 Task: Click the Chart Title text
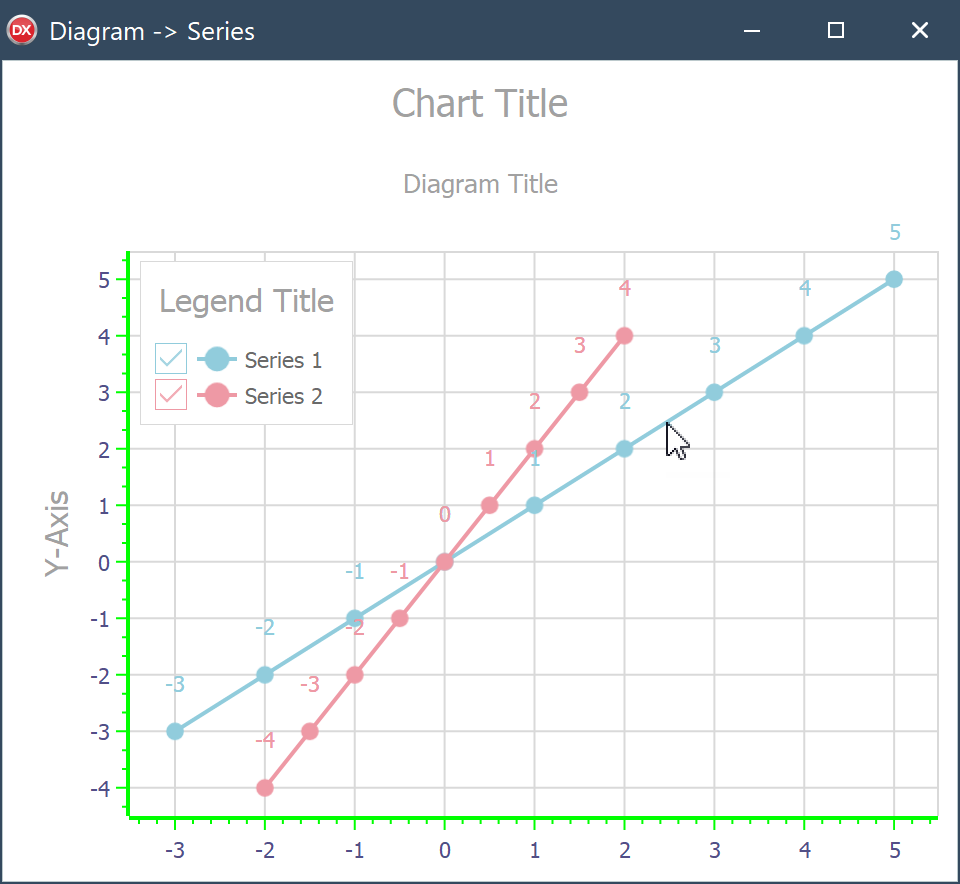click(480, 103)
